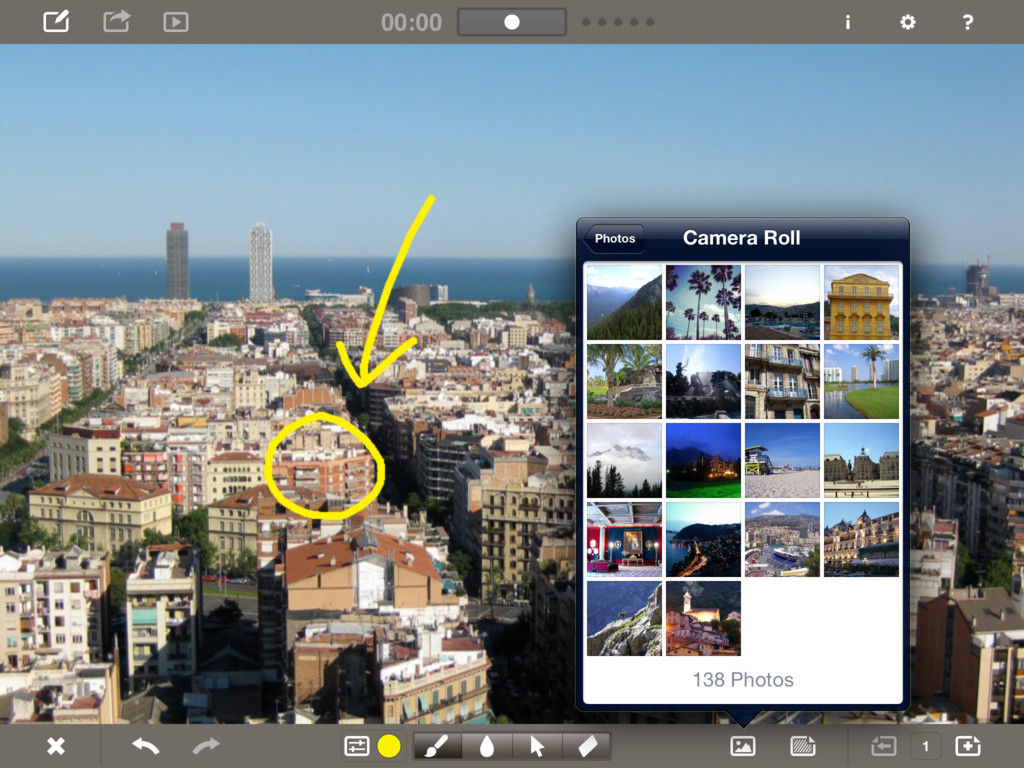Tap the record button in the top bar
This screenshot has height=768, width=1024.
click(x=512, y=22)
